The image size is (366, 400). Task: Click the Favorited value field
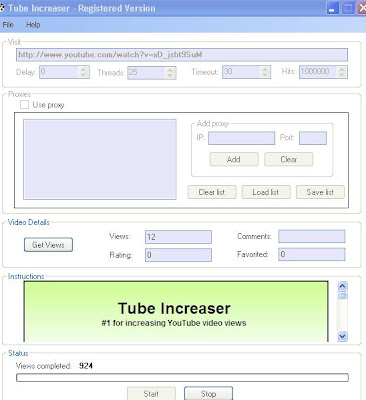(x=312, y=254)
